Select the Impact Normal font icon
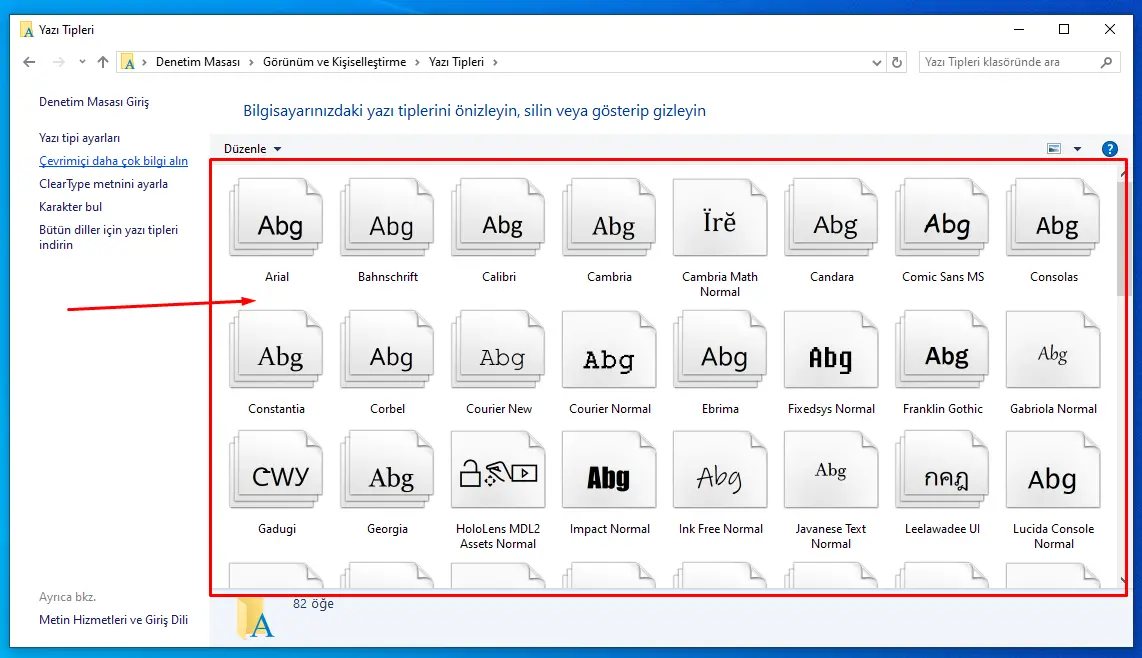Image resolution: width=1142 pixels, height=658 pixels. pyautogui.click(x=610, y=469)
